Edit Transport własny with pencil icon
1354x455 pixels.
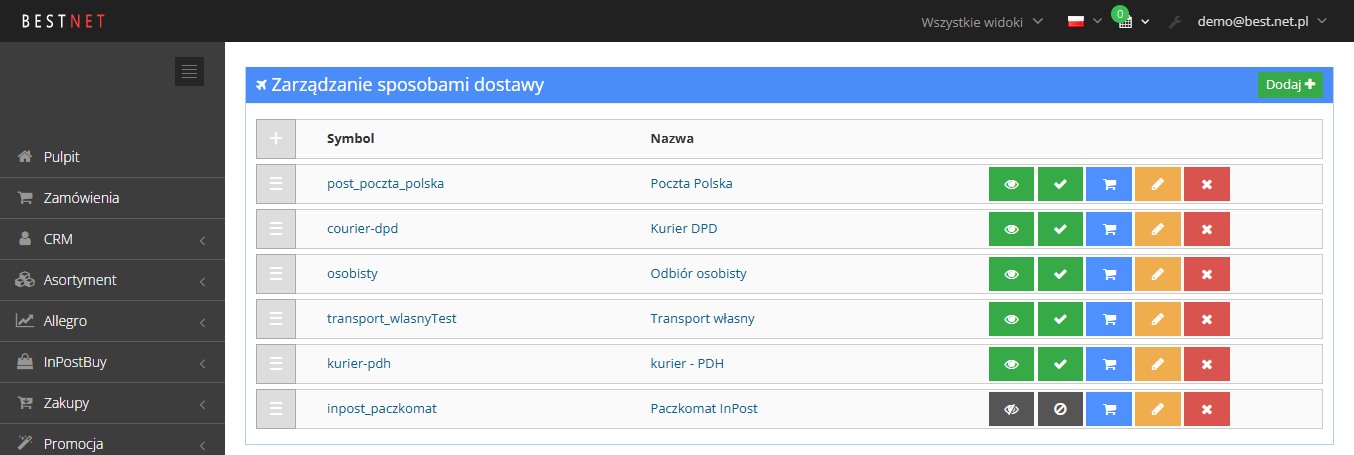1158,319
